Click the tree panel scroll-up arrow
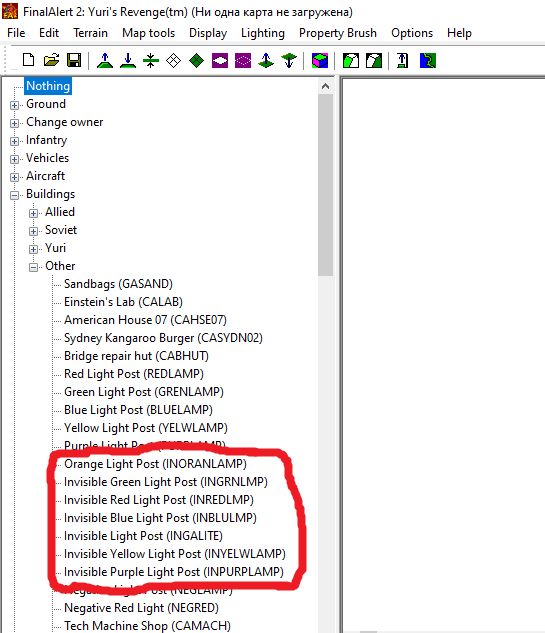Screen dimensions: 545x633 point(325,86)
